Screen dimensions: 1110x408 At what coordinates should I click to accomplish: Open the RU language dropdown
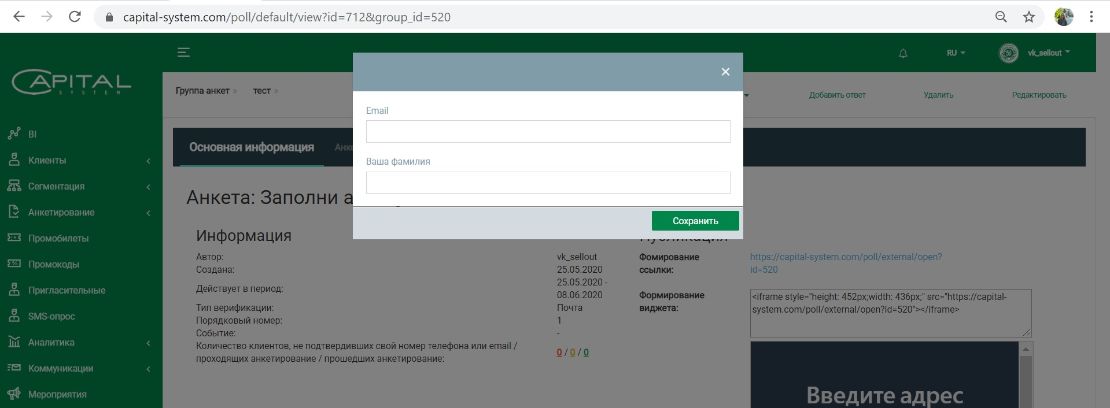point(955,52)
